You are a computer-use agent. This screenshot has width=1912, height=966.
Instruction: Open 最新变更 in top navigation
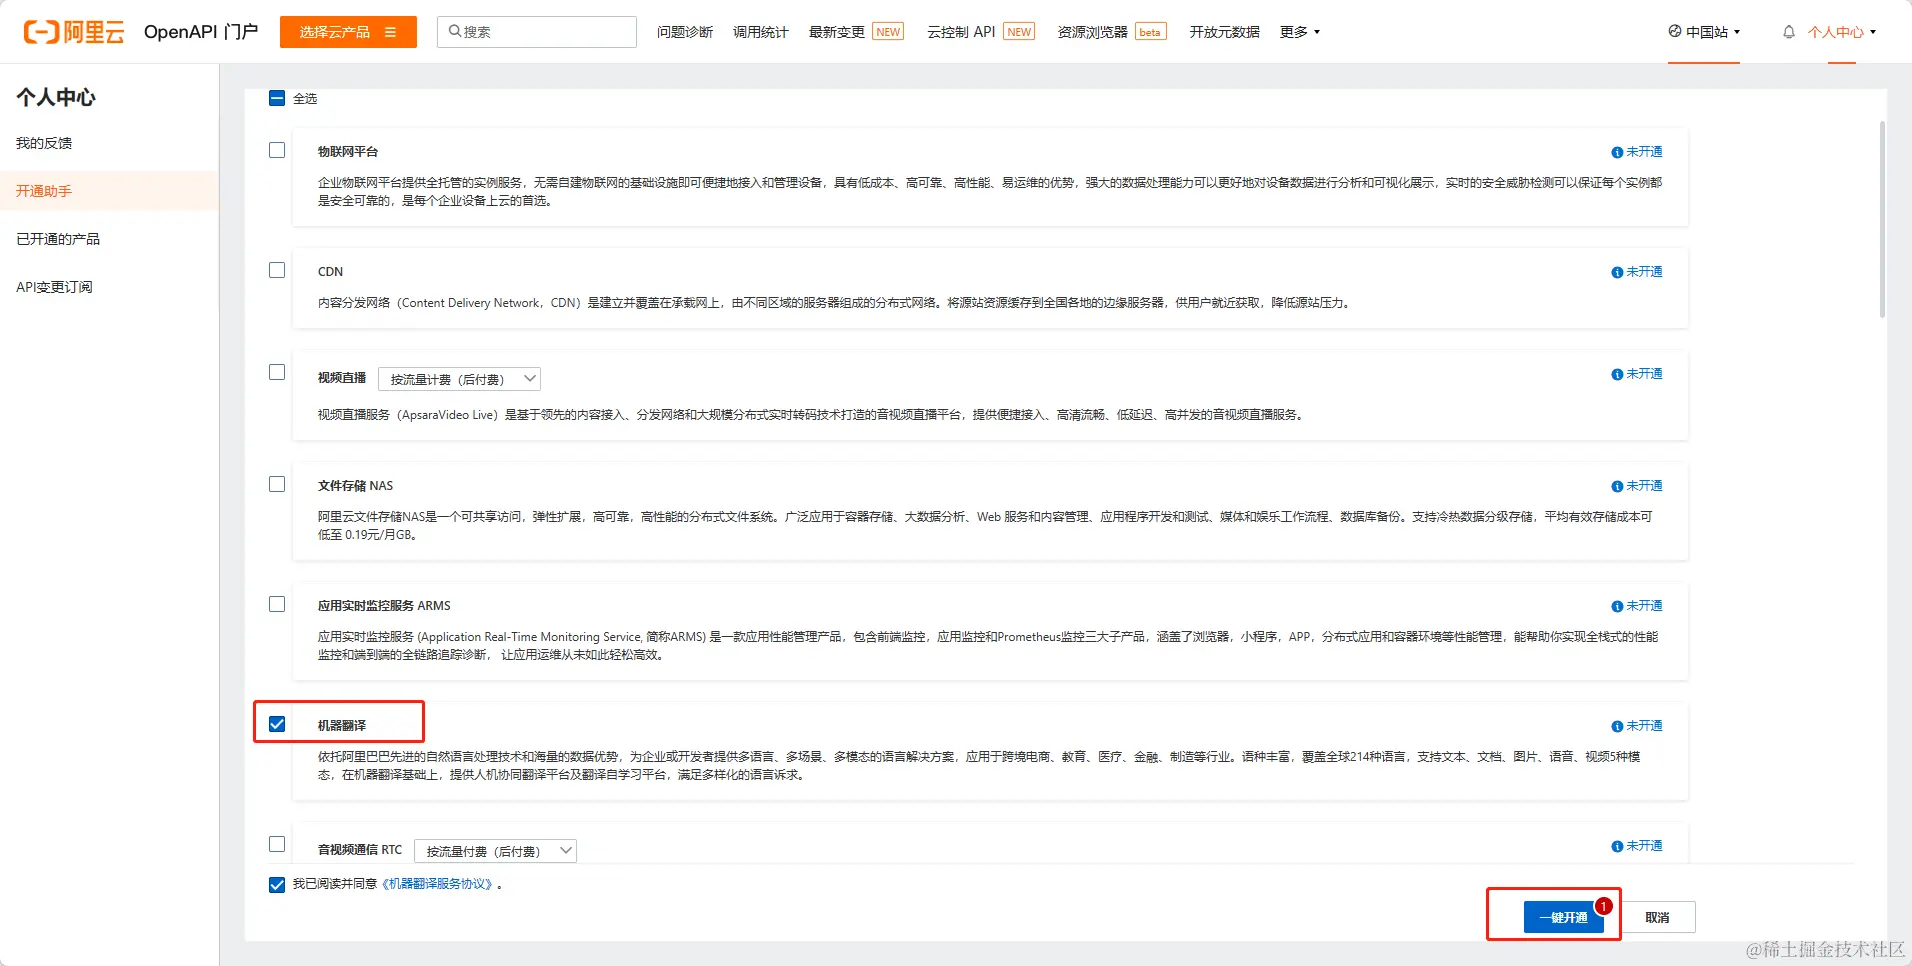point(837,32)
